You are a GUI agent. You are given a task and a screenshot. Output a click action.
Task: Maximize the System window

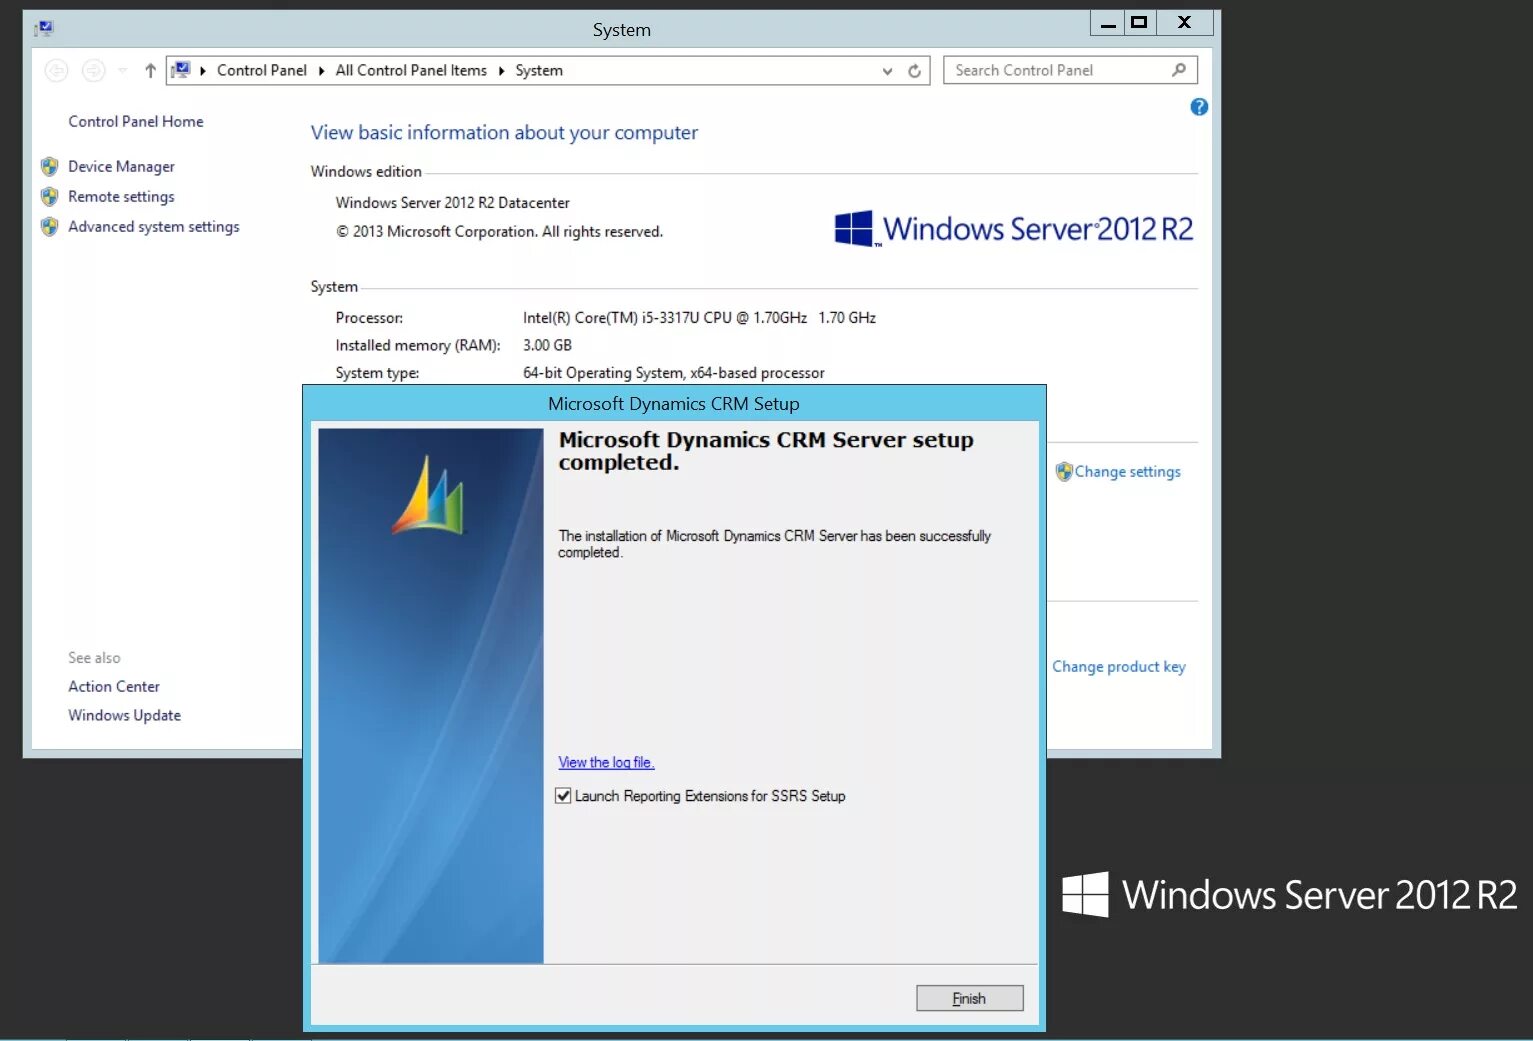(x=1139, y=23)
